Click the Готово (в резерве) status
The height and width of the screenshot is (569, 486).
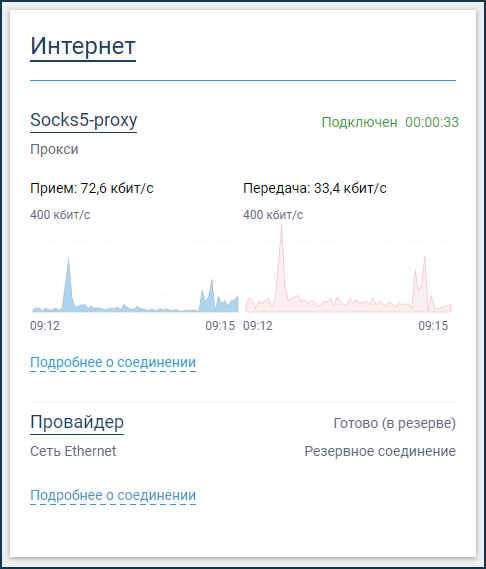point(395,423)
